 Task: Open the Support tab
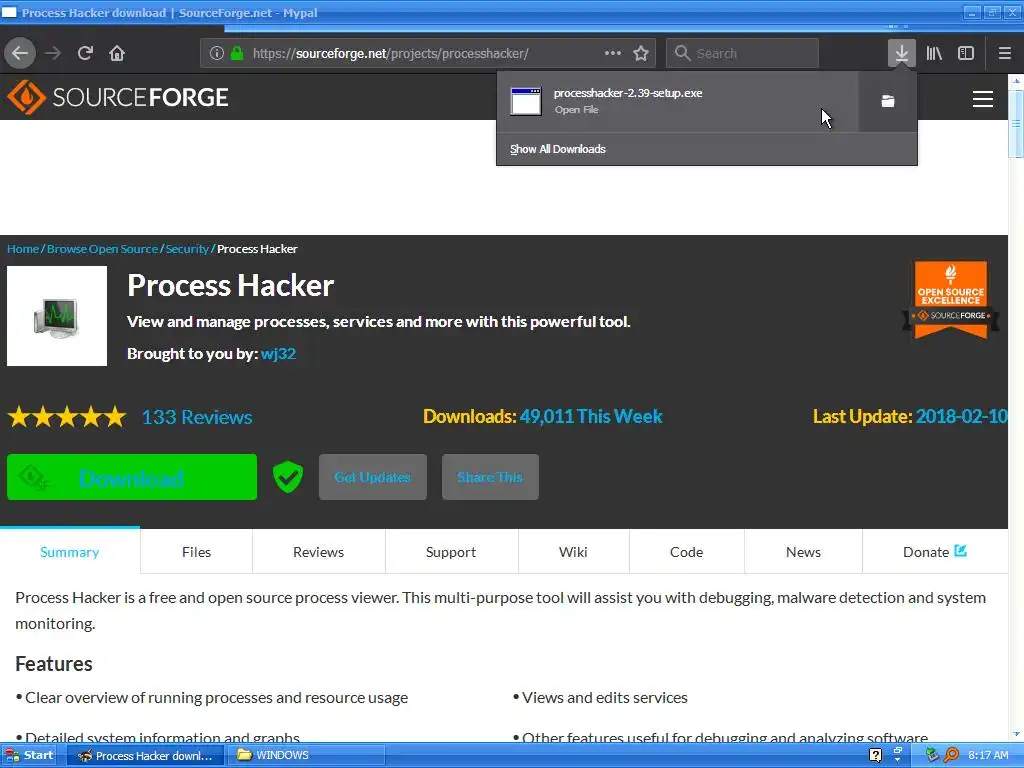coord(451,552)
